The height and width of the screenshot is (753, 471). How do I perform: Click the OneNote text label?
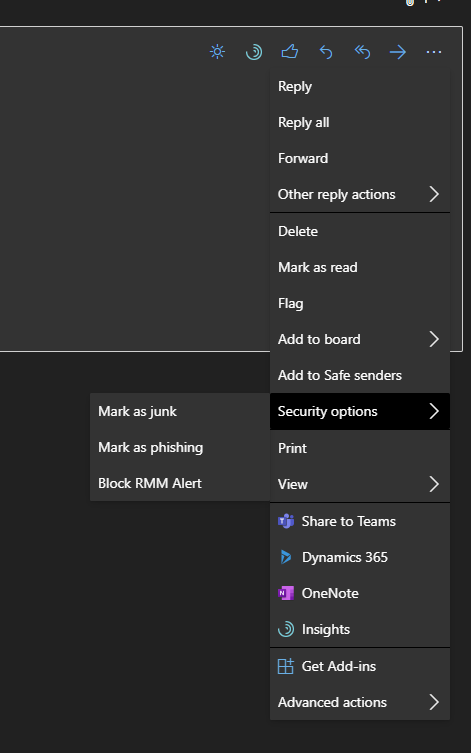(330, 593)
